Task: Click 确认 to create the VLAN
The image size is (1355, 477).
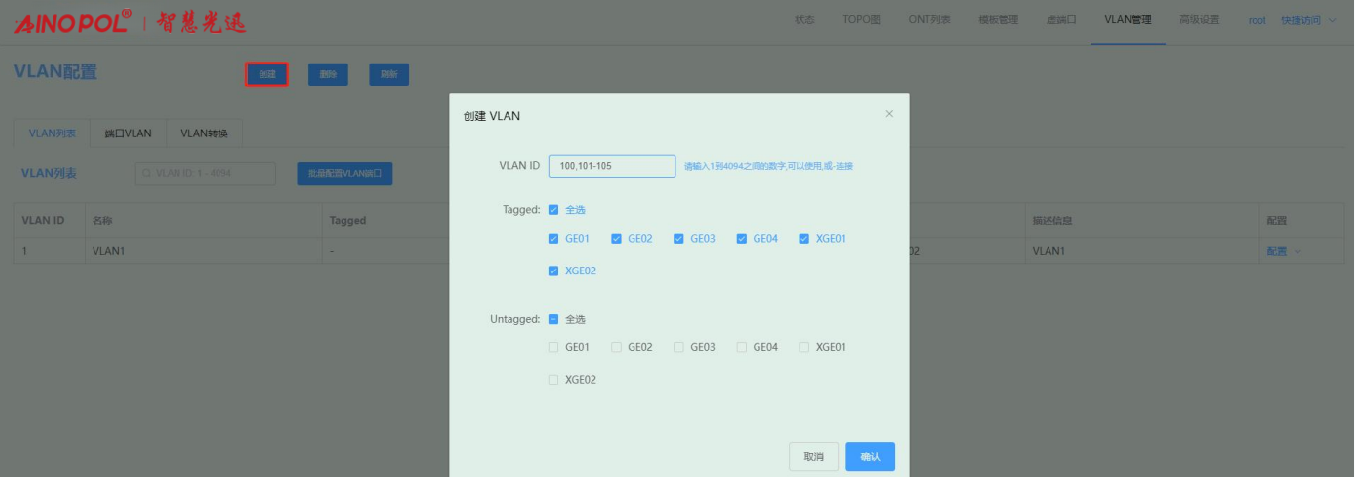Action: (869, 456)
